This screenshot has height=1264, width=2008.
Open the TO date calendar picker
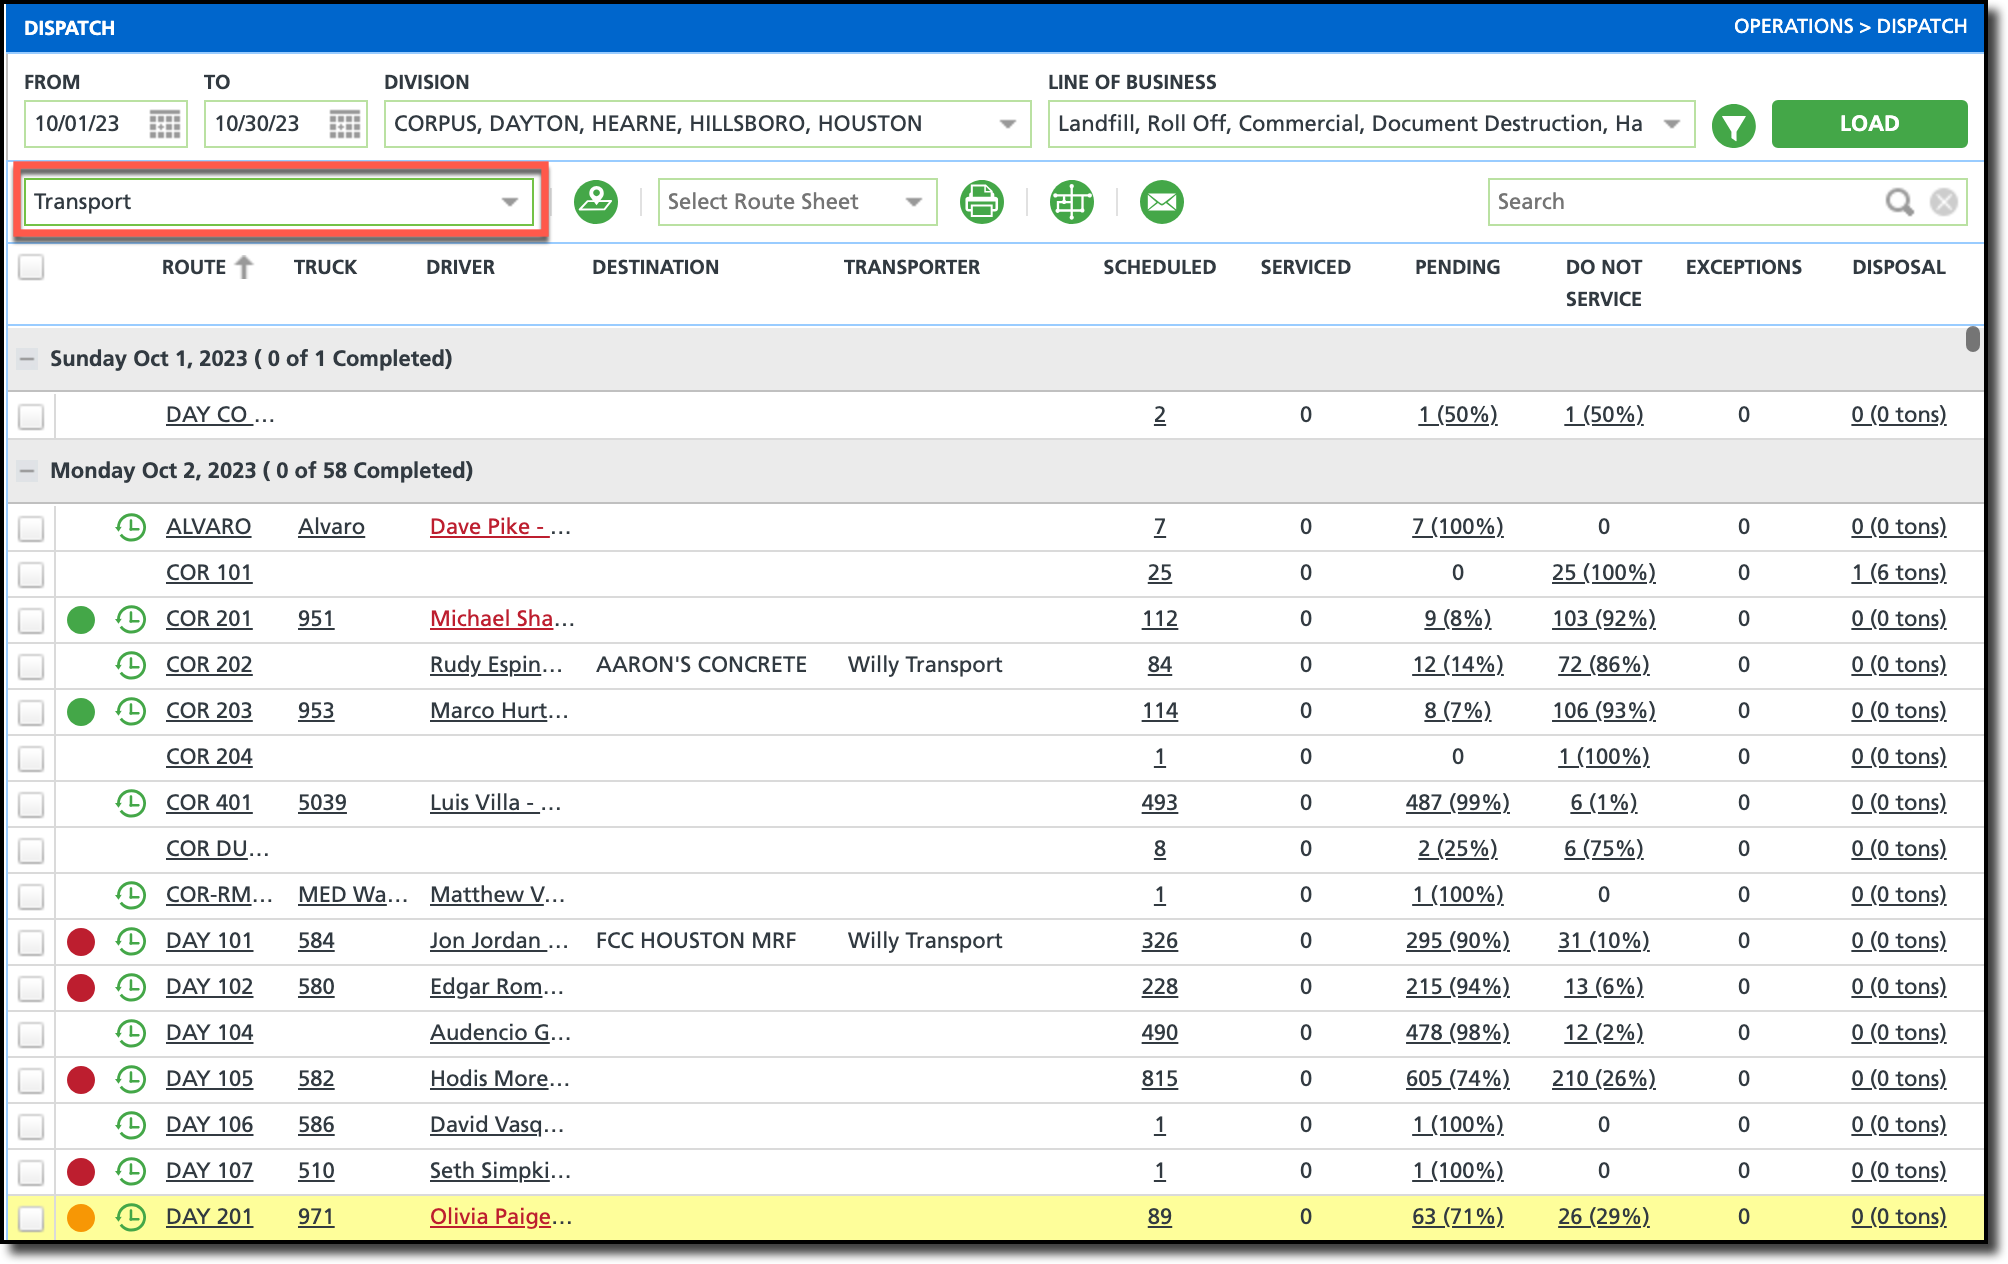(x=345, y=124)
